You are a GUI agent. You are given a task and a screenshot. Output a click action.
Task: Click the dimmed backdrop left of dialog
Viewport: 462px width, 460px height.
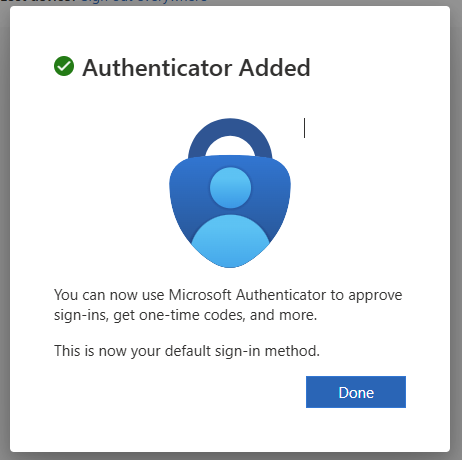pos(5,230)
